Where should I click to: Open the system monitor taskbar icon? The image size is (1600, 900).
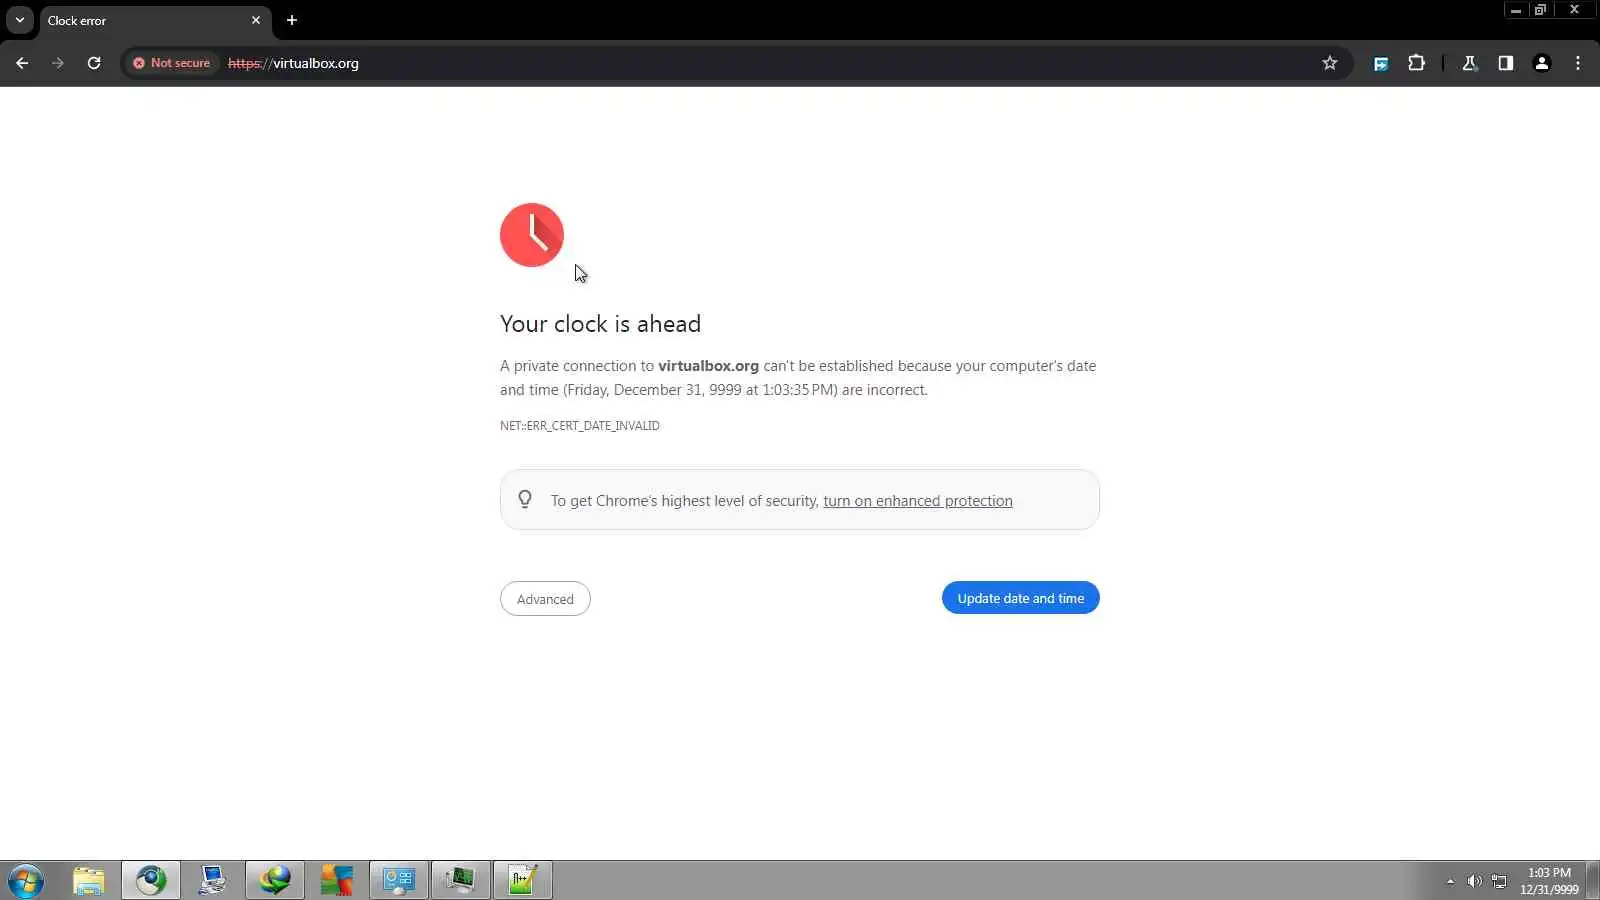point(461,880)
